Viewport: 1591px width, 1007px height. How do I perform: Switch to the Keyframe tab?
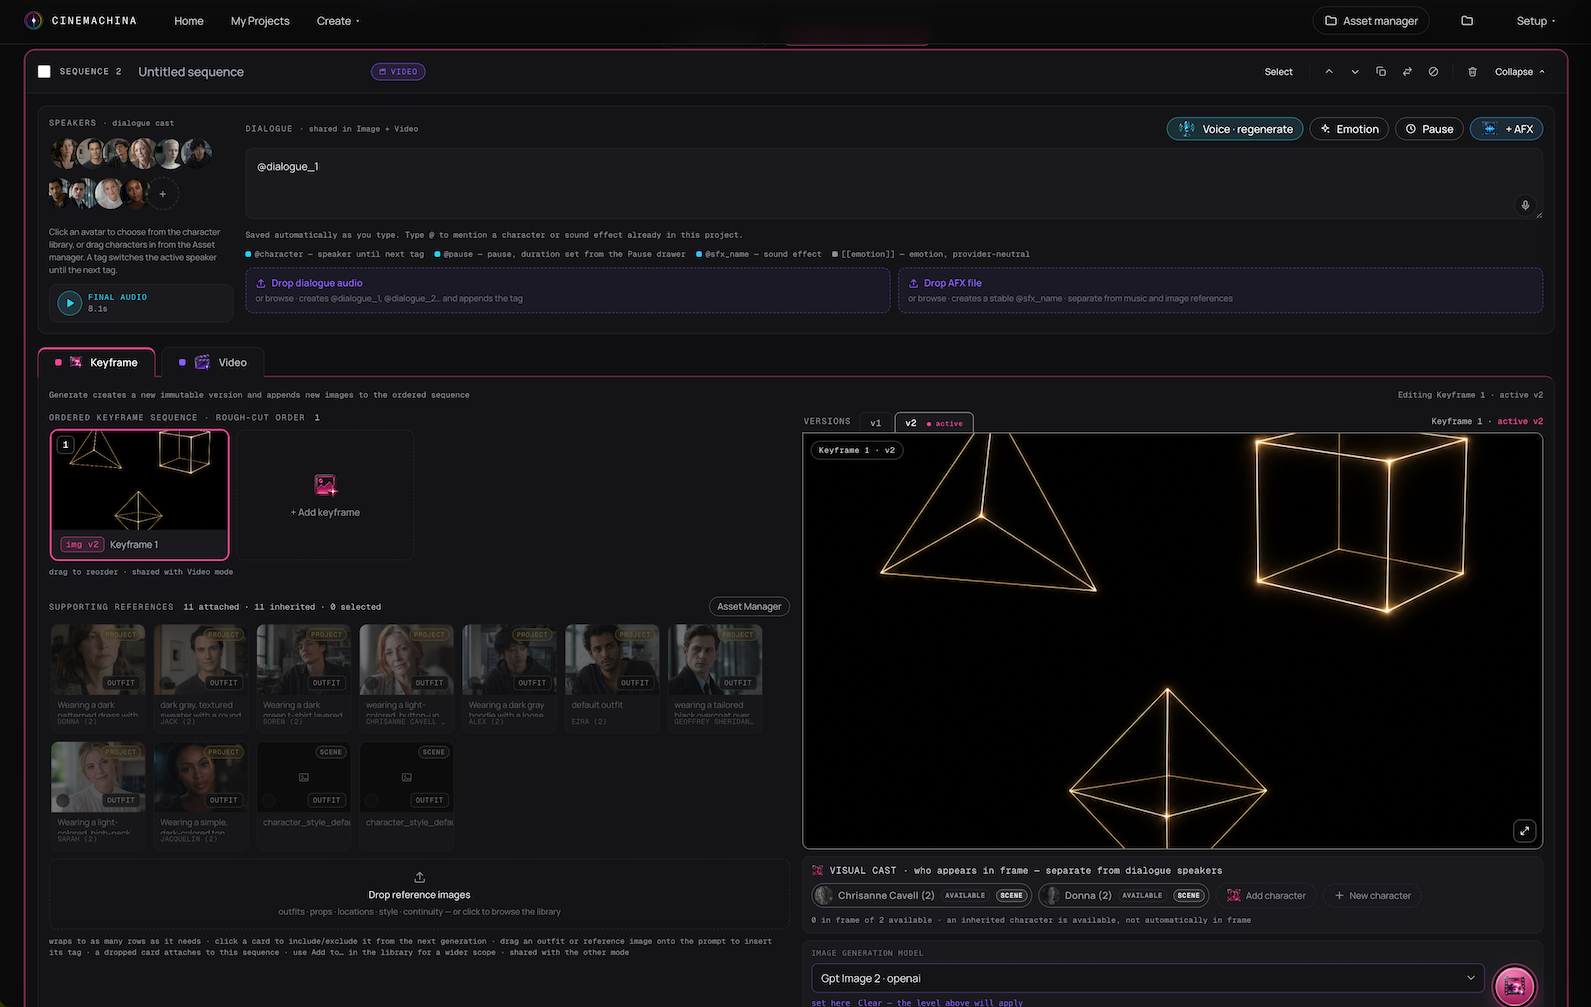(x=97, y=362)
